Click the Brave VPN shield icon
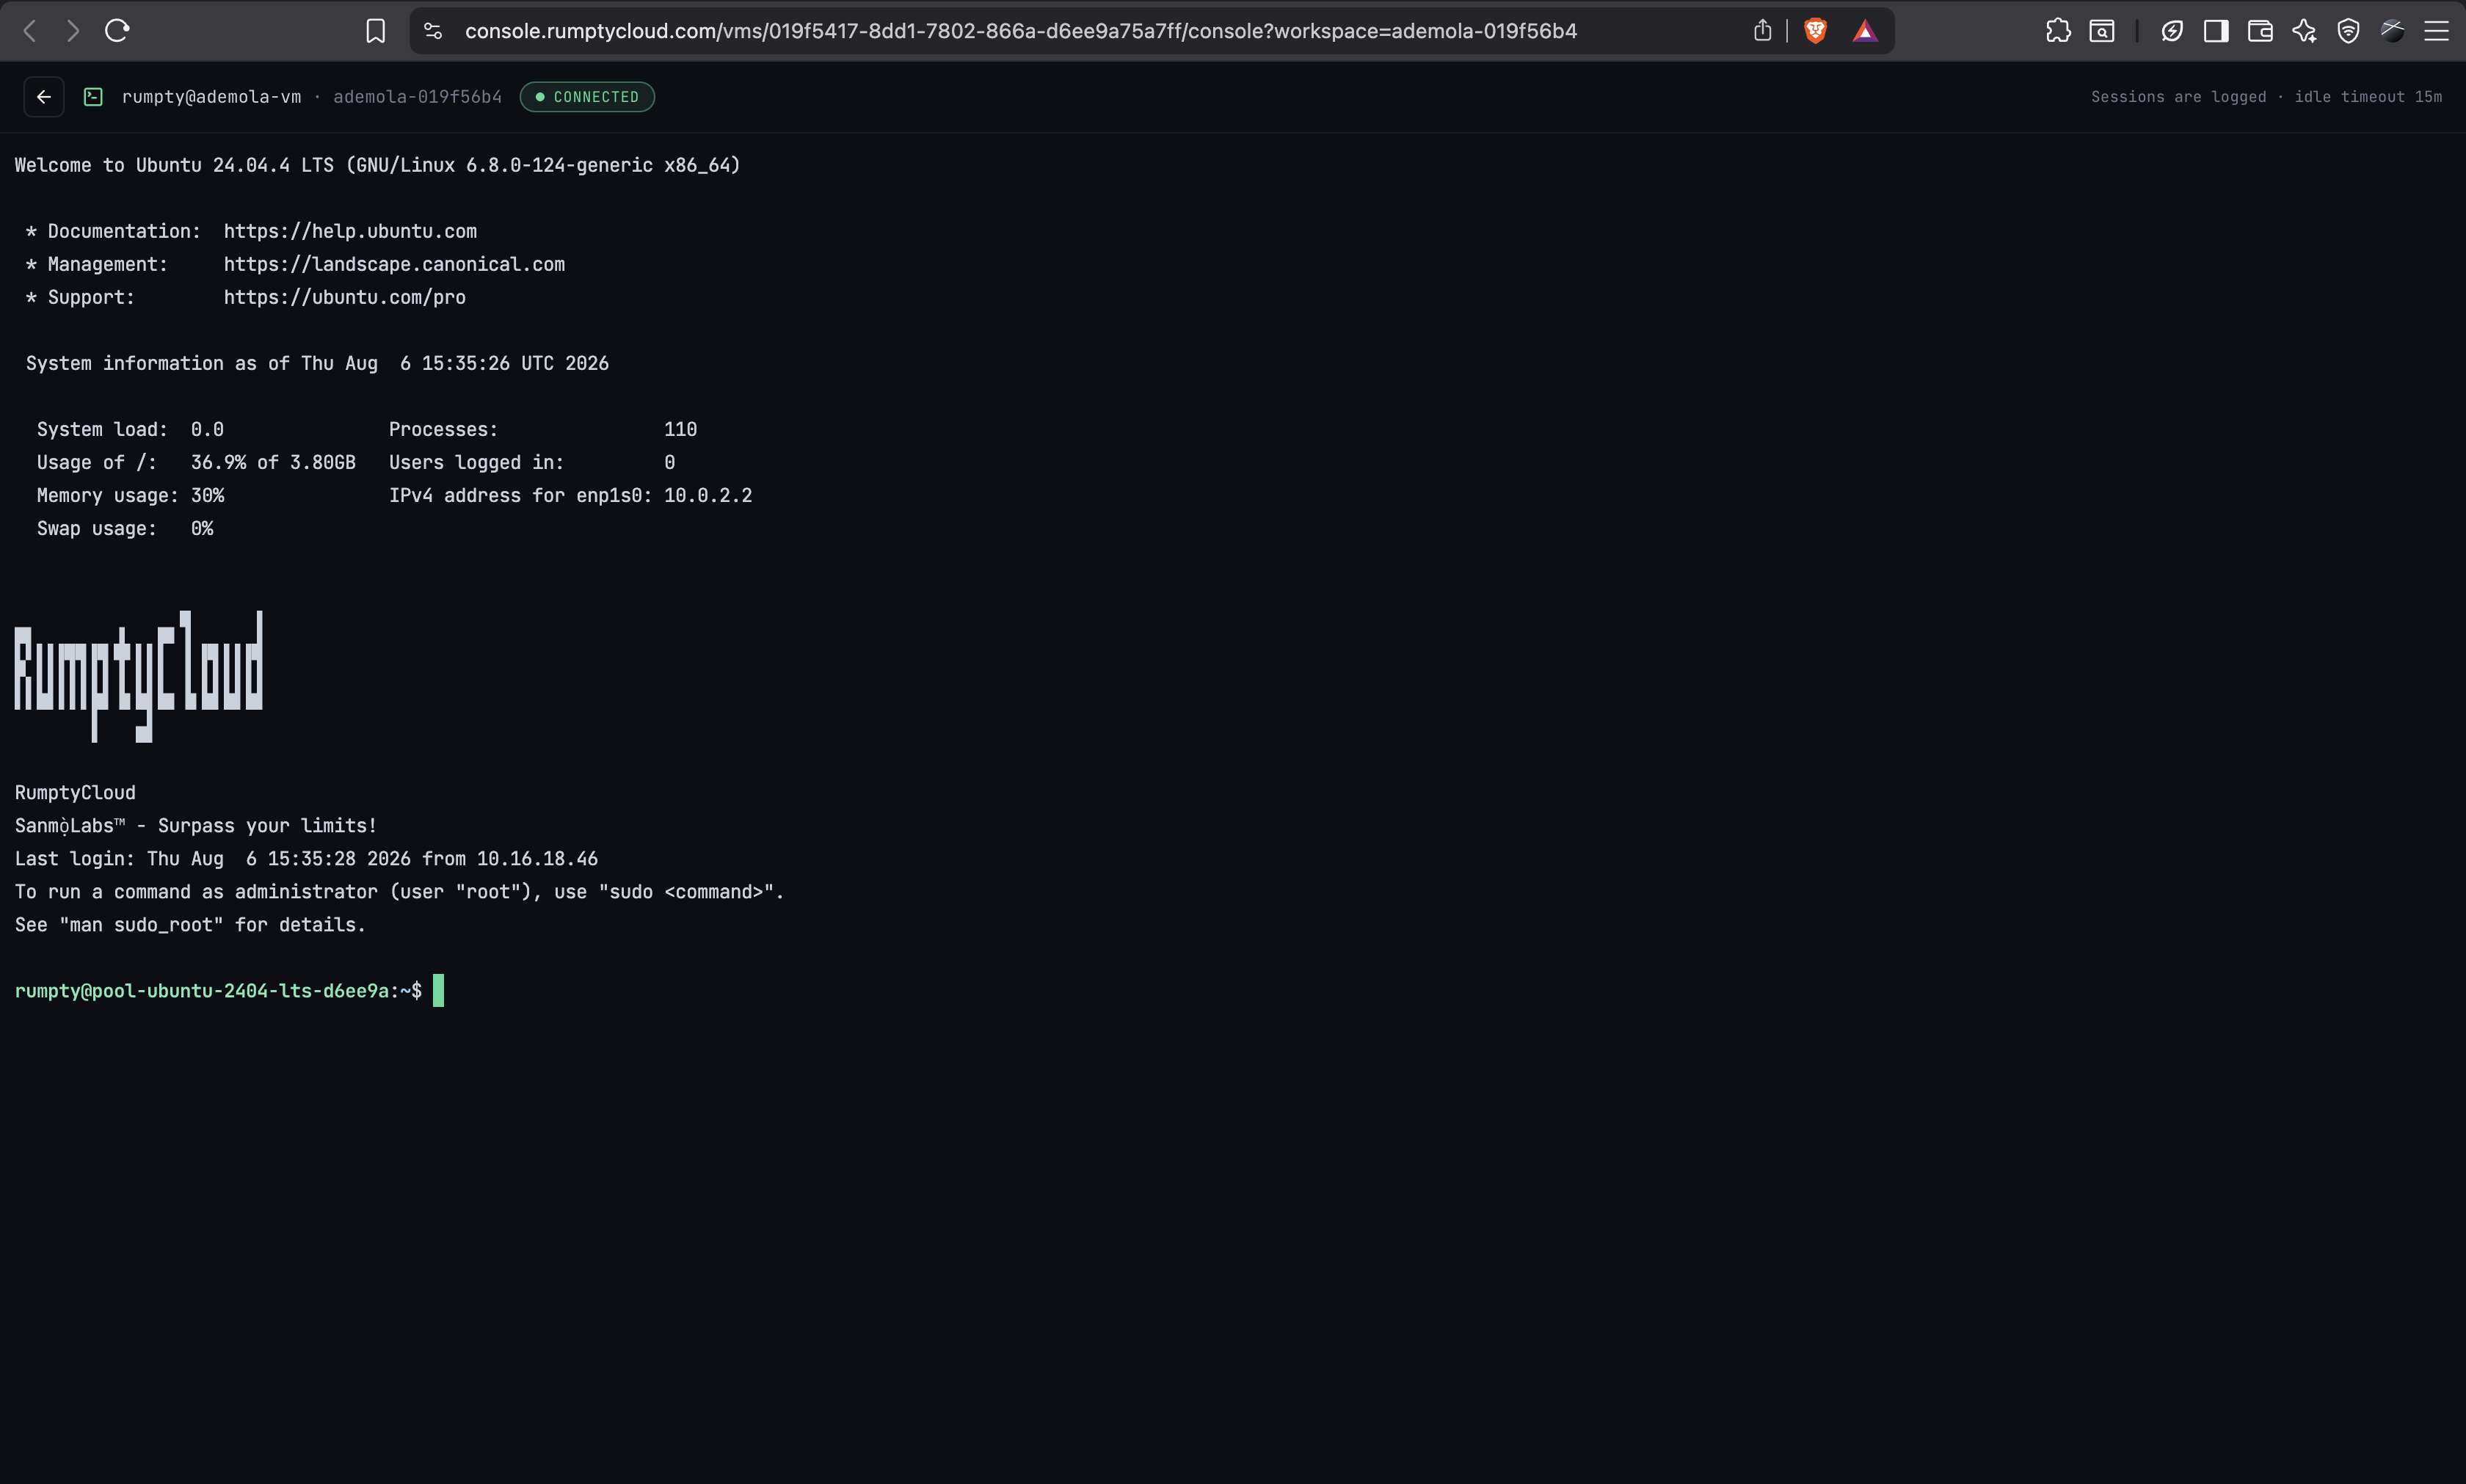 coord(2348,31)
